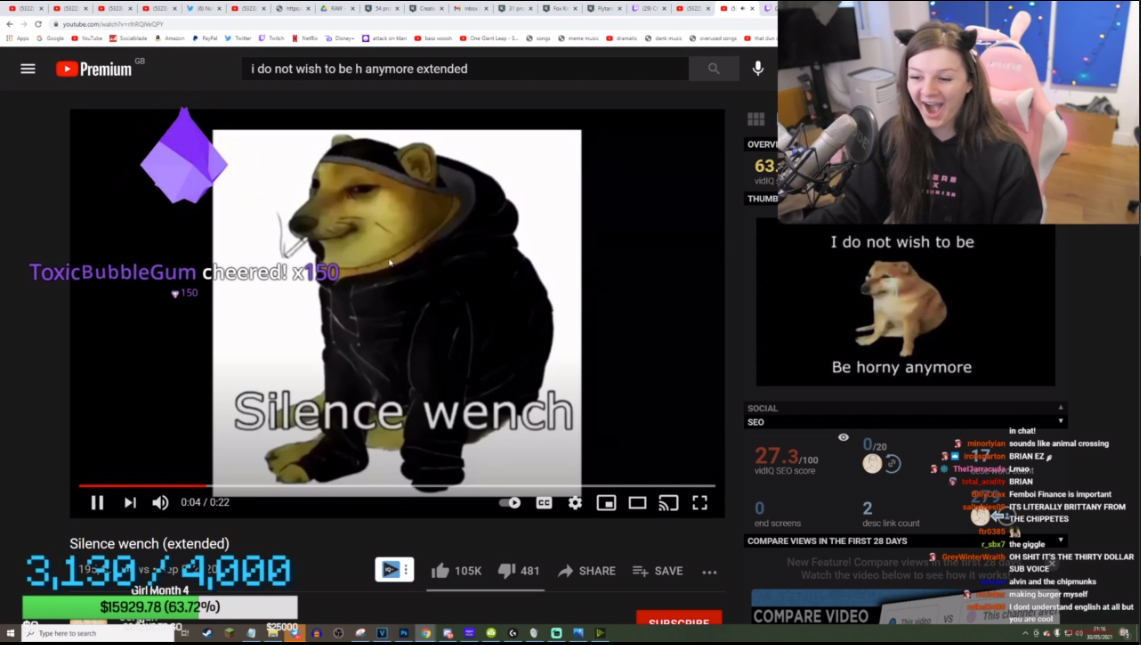Screen dimensions: 1141x645
Task: Seek on the red video progress bar
Action: coord(397,485)
